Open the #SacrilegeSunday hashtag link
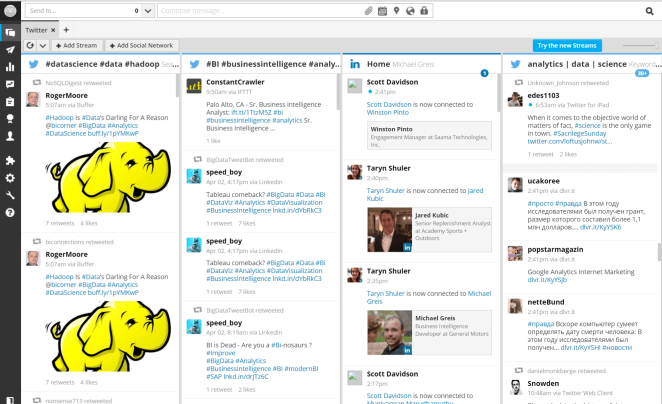The image size is (662, 404). pyautogui.click(x=580, y=133)
